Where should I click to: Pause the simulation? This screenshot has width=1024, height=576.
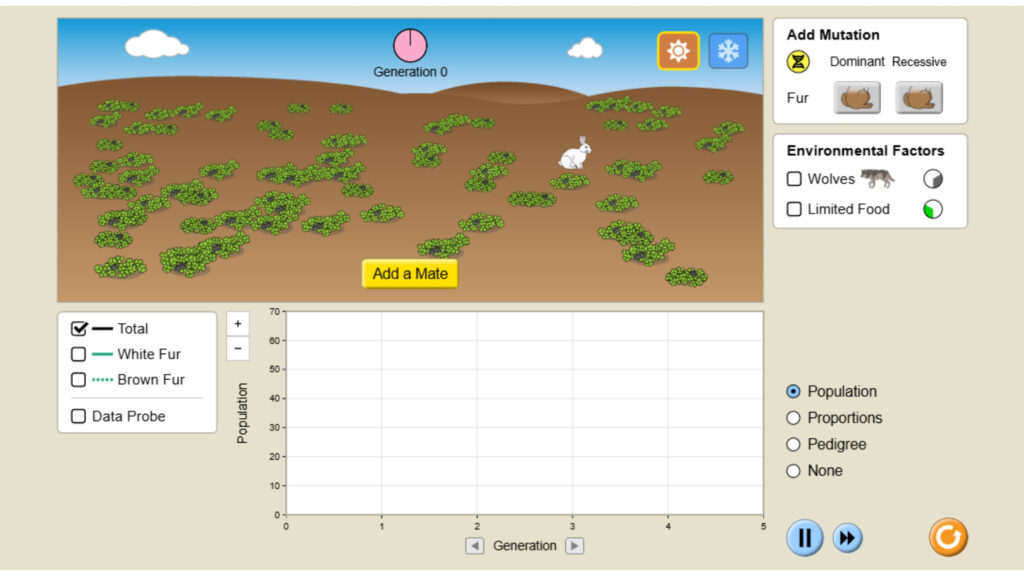pyautogui.click(x=804, y=537)
